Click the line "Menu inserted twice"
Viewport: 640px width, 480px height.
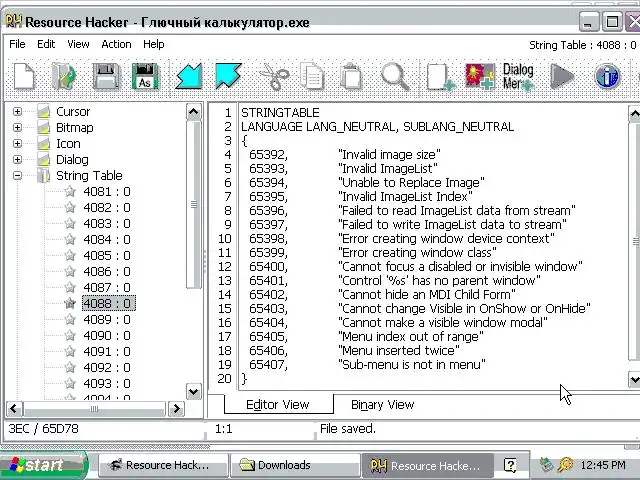pyautogui.click(x=399, y=351)
